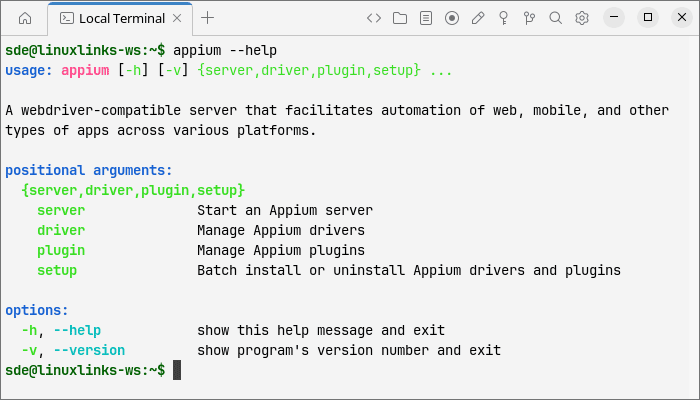This screenshot has height=400, width=700.
Task: Maximize the terminal window
Action: (648, 17)
